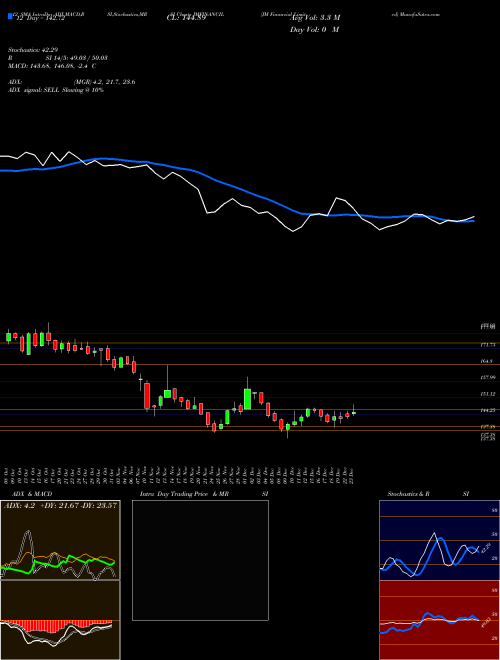
Task: Click the blue Stochastics chart panel
Action: click(x=439, y=540)
